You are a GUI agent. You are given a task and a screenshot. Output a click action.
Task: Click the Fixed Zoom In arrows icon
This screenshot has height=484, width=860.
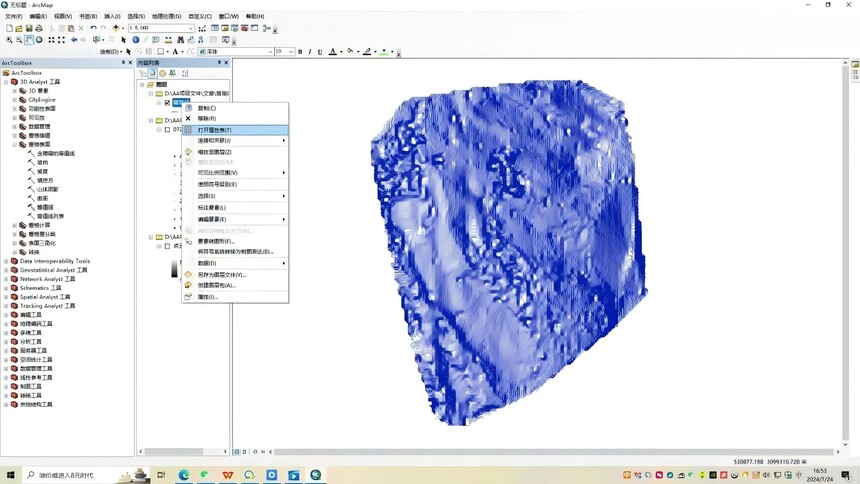click(x=52, y=40)
